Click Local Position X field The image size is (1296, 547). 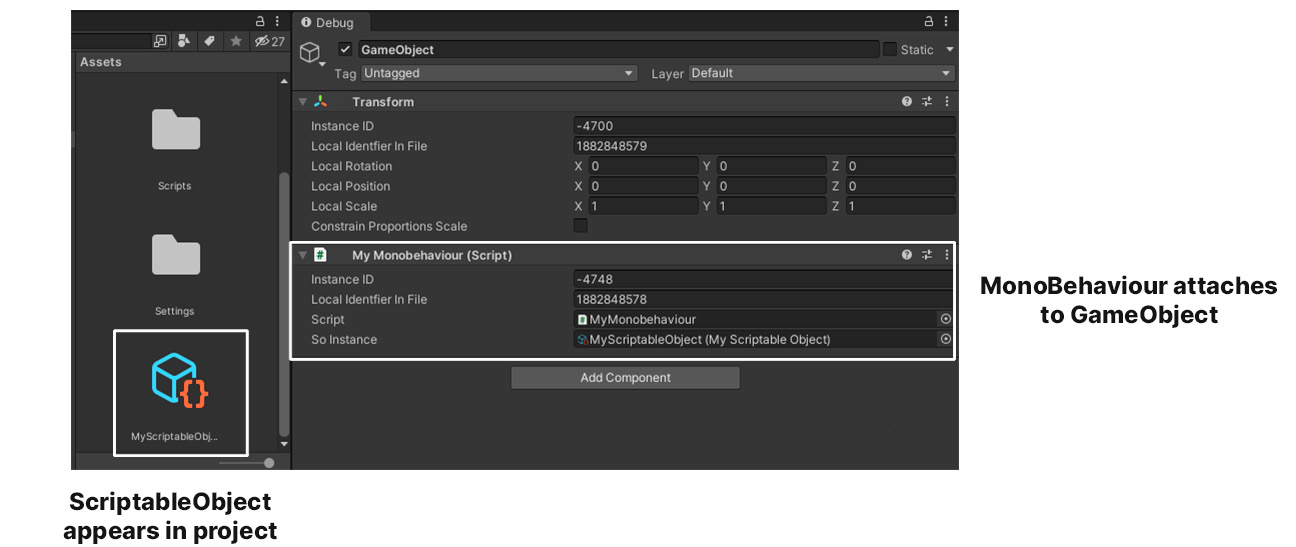643,186
